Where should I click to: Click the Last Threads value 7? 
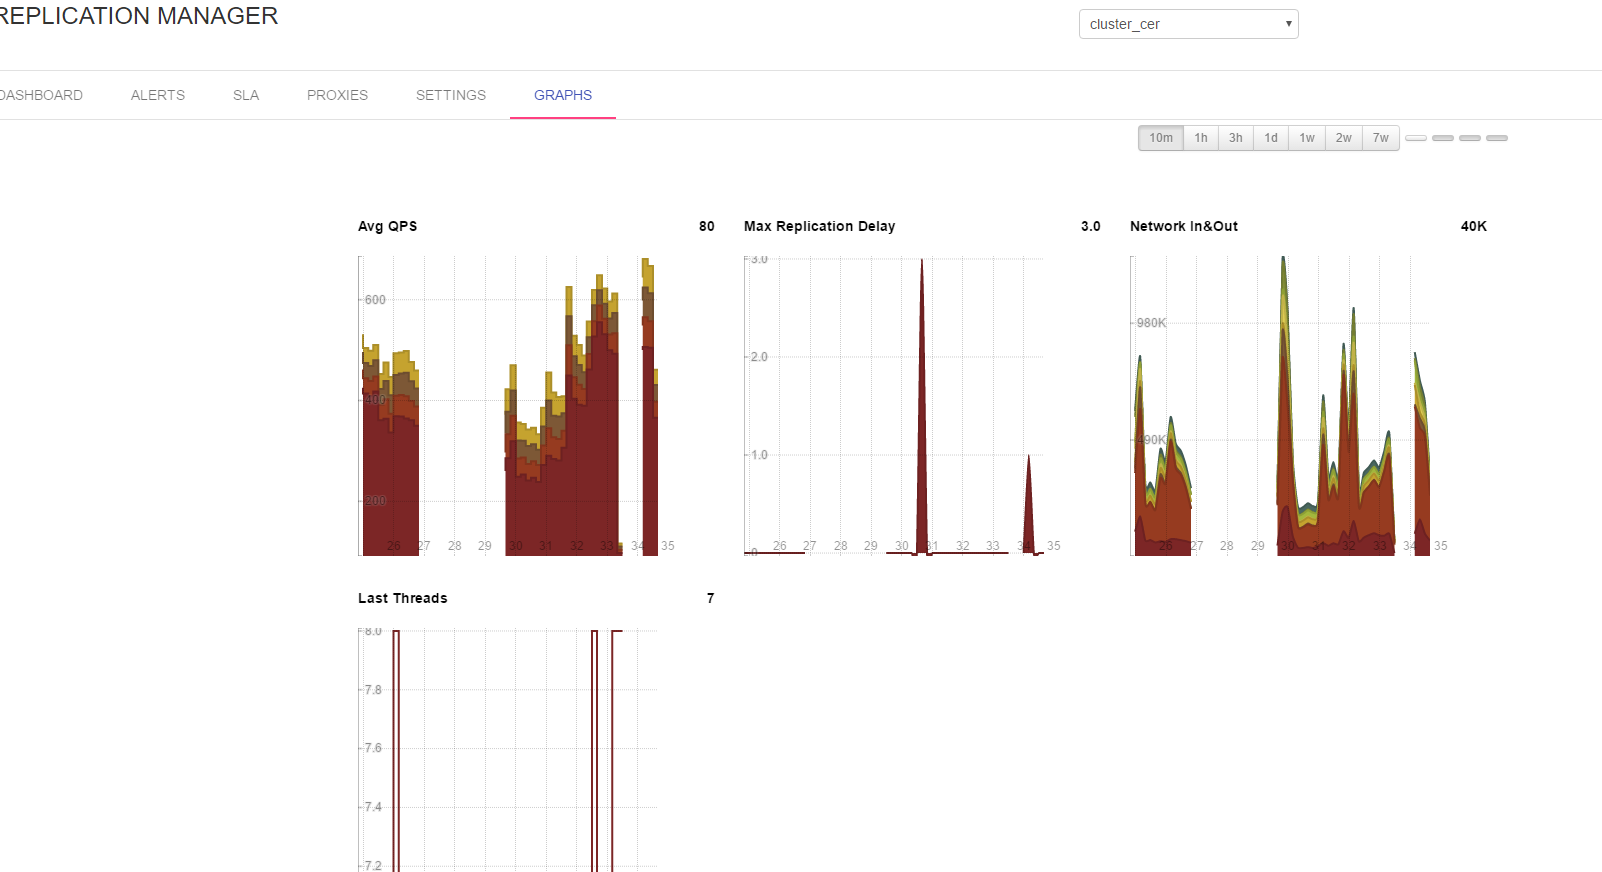click(x=711, y=598)
